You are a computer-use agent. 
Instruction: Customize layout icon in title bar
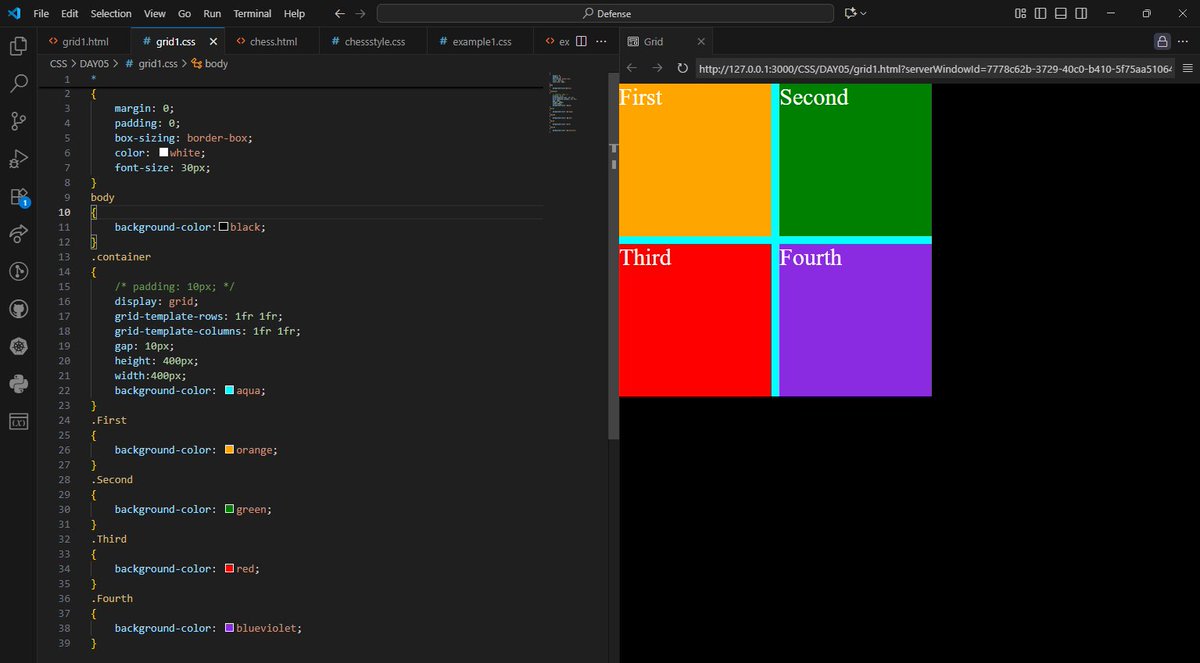pos(1021,13)
